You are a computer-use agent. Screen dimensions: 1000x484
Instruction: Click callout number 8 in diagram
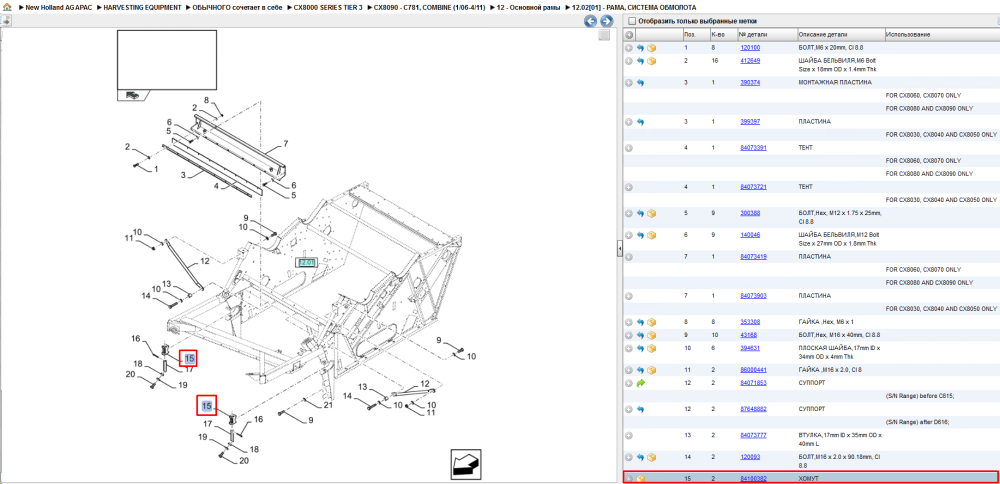[207, 100]
